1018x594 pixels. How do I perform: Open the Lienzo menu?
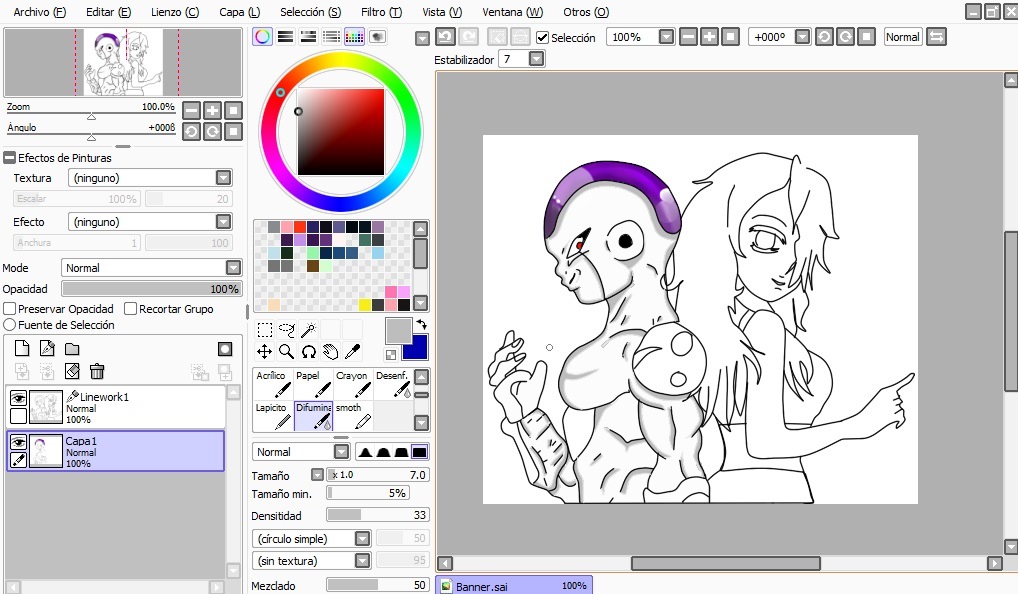175,12
